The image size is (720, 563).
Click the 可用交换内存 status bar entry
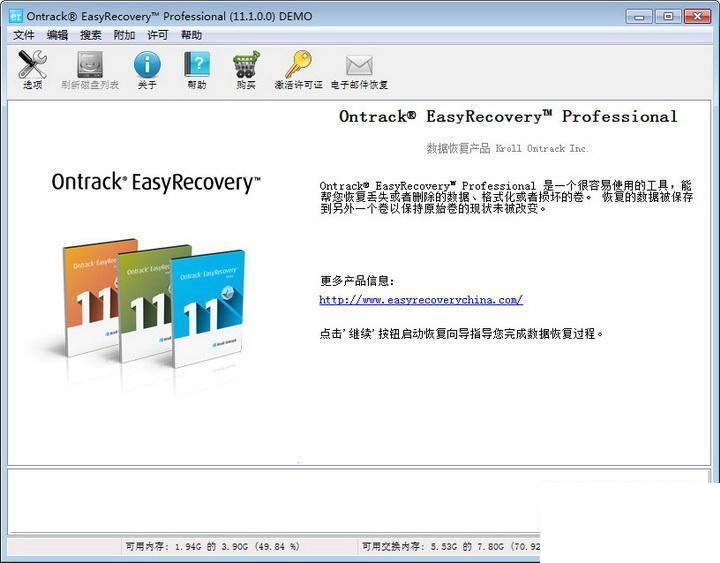[x=450, y=546]
